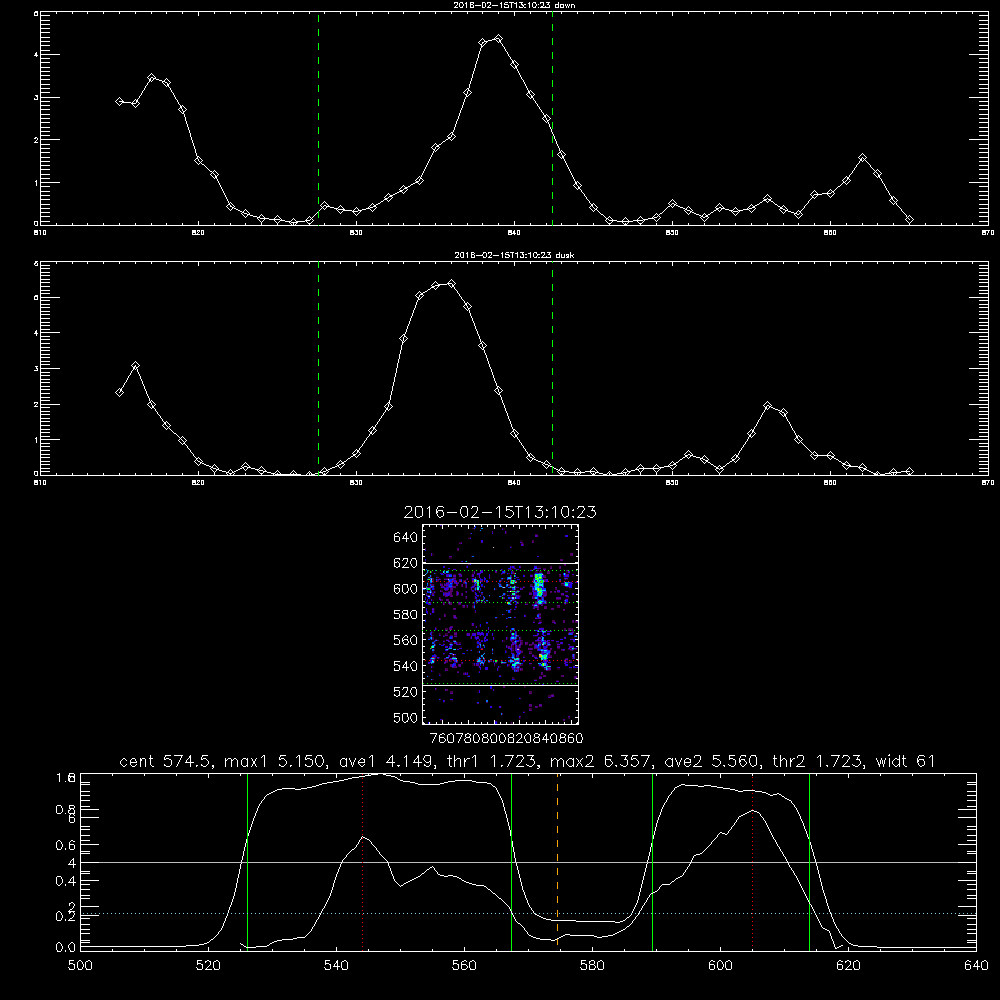Click the orange dashed center line in bottom plot
This screenshot has width=1000, height=1000.
557,861
